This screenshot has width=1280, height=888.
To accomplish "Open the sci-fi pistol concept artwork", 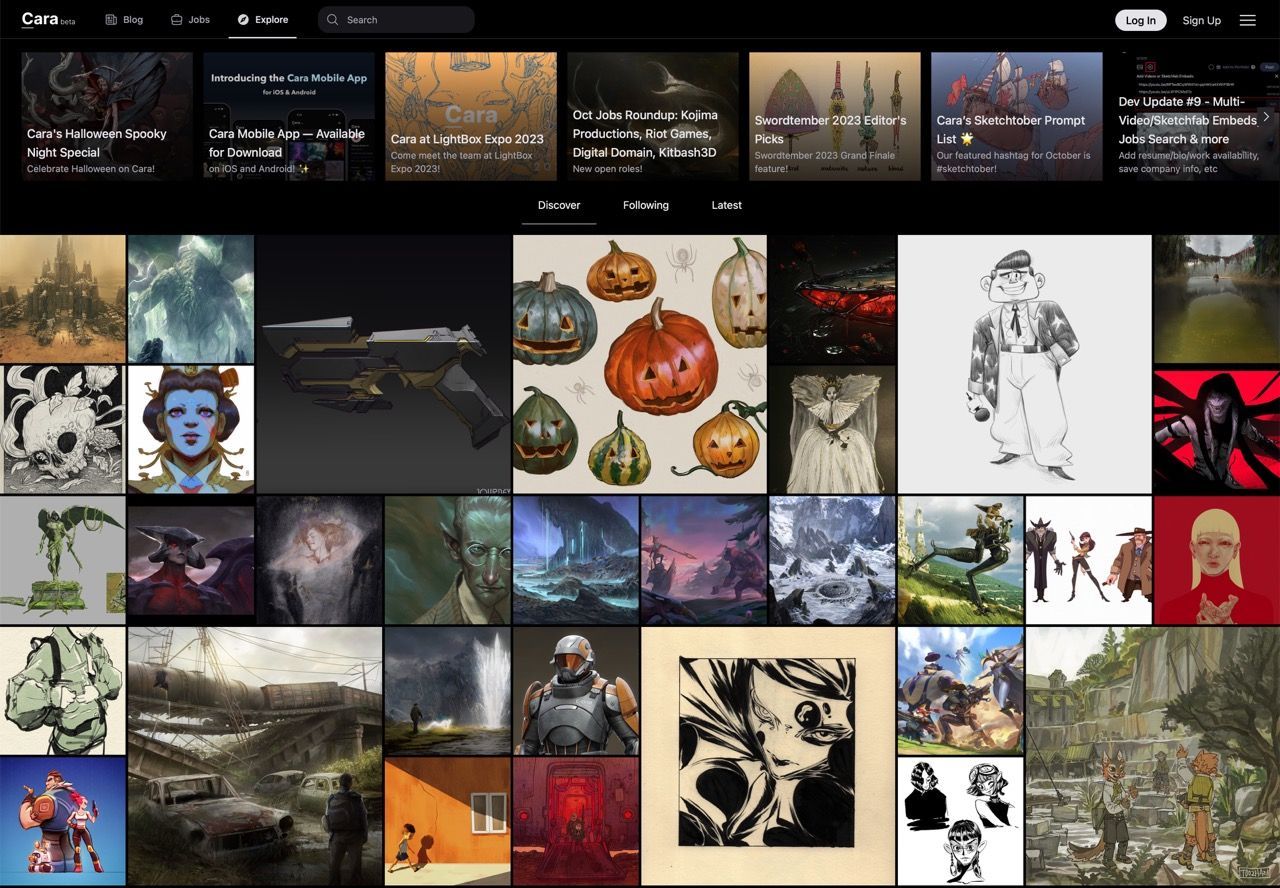I will click(x=384, y=364).
